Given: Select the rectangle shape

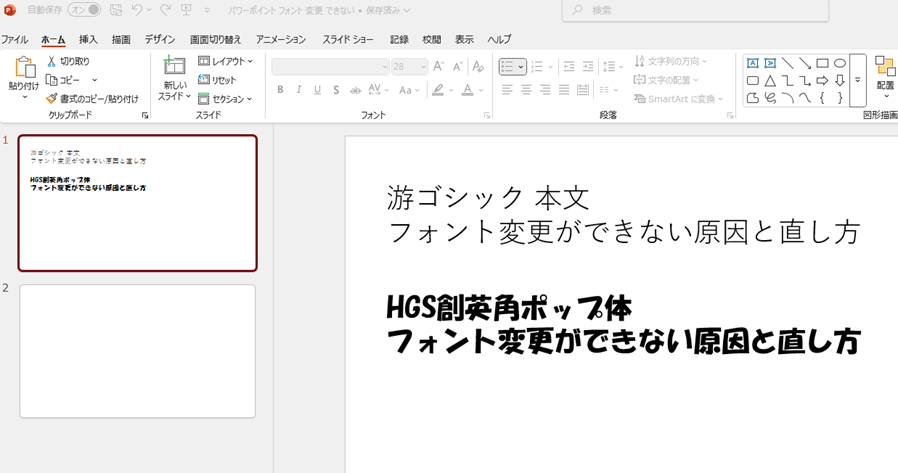Looking at the screenshot, I should point(822,63).
